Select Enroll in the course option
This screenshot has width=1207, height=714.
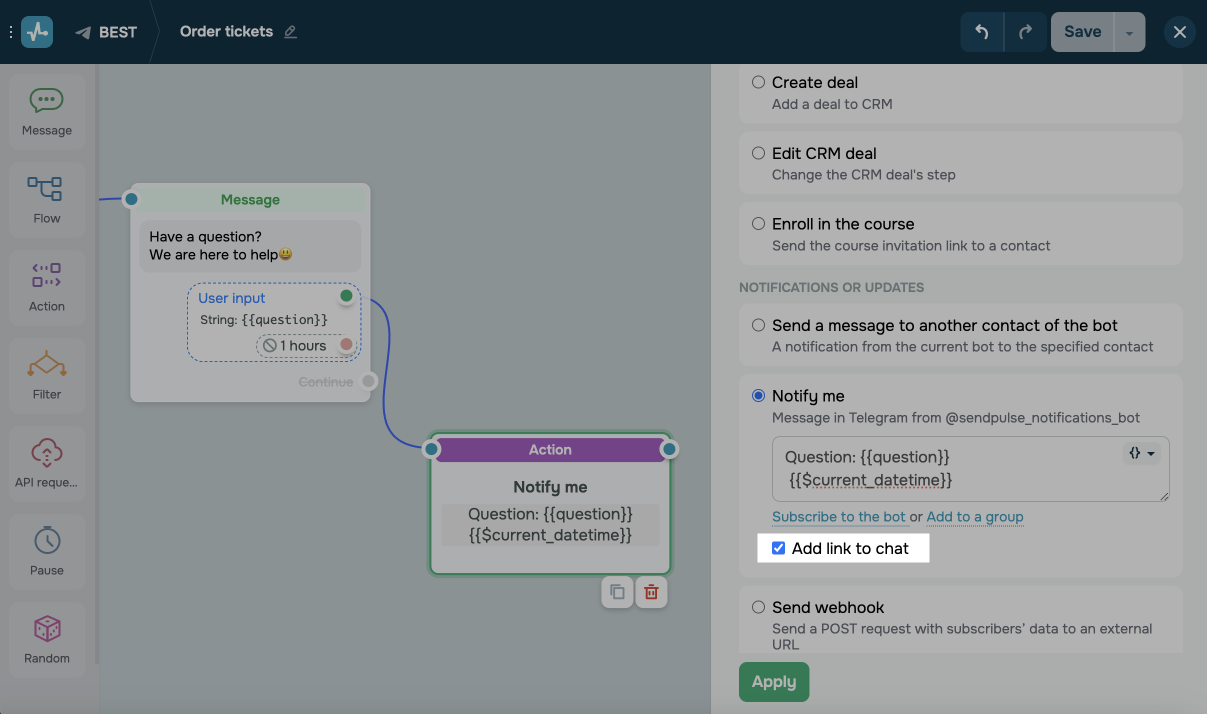coord(758,224)
